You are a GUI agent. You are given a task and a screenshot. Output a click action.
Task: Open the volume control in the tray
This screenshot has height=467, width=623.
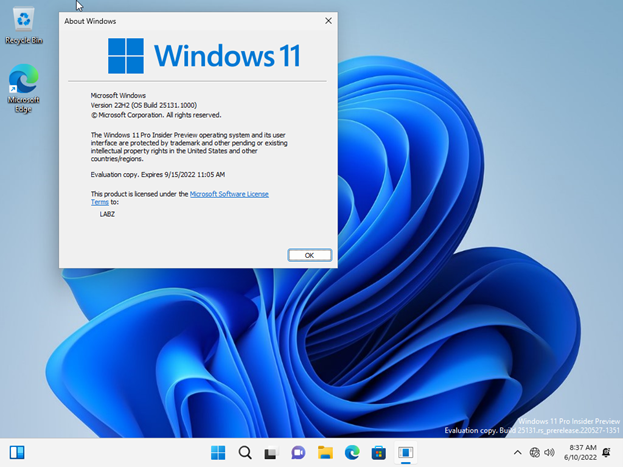(549, 452)
